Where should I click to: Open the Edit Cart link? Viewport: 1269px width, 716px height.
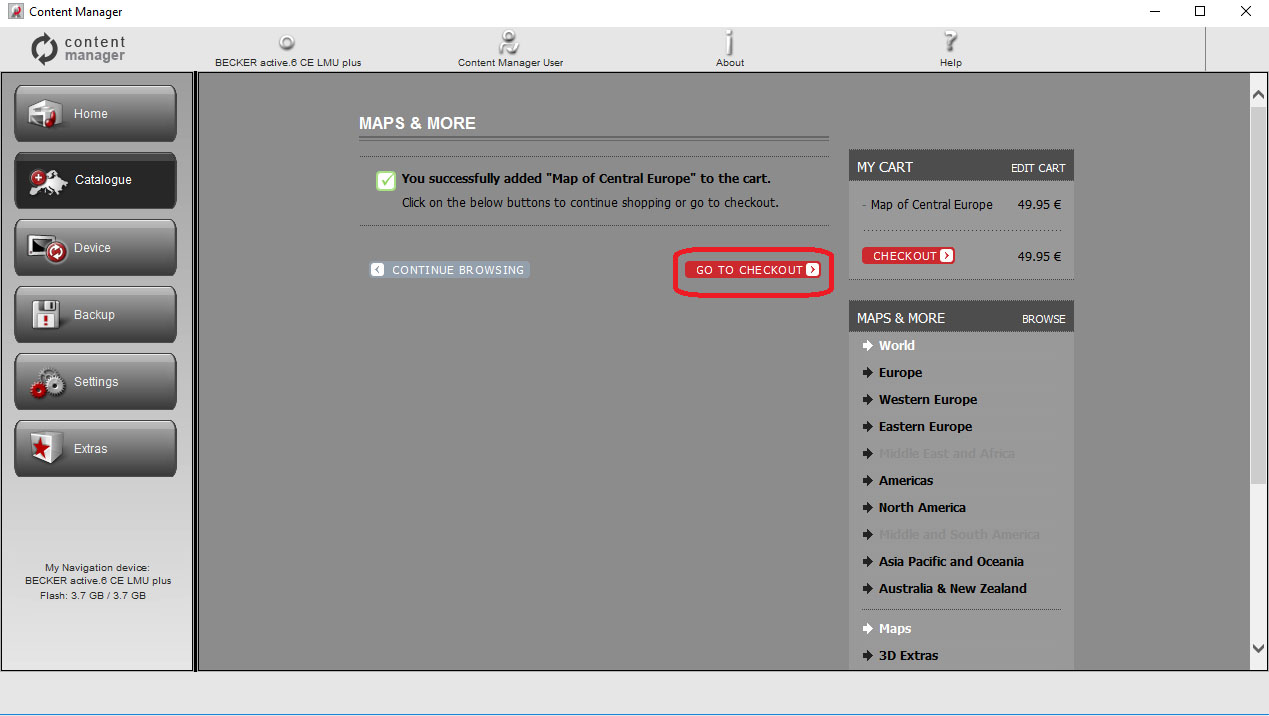pos(1037,168)
